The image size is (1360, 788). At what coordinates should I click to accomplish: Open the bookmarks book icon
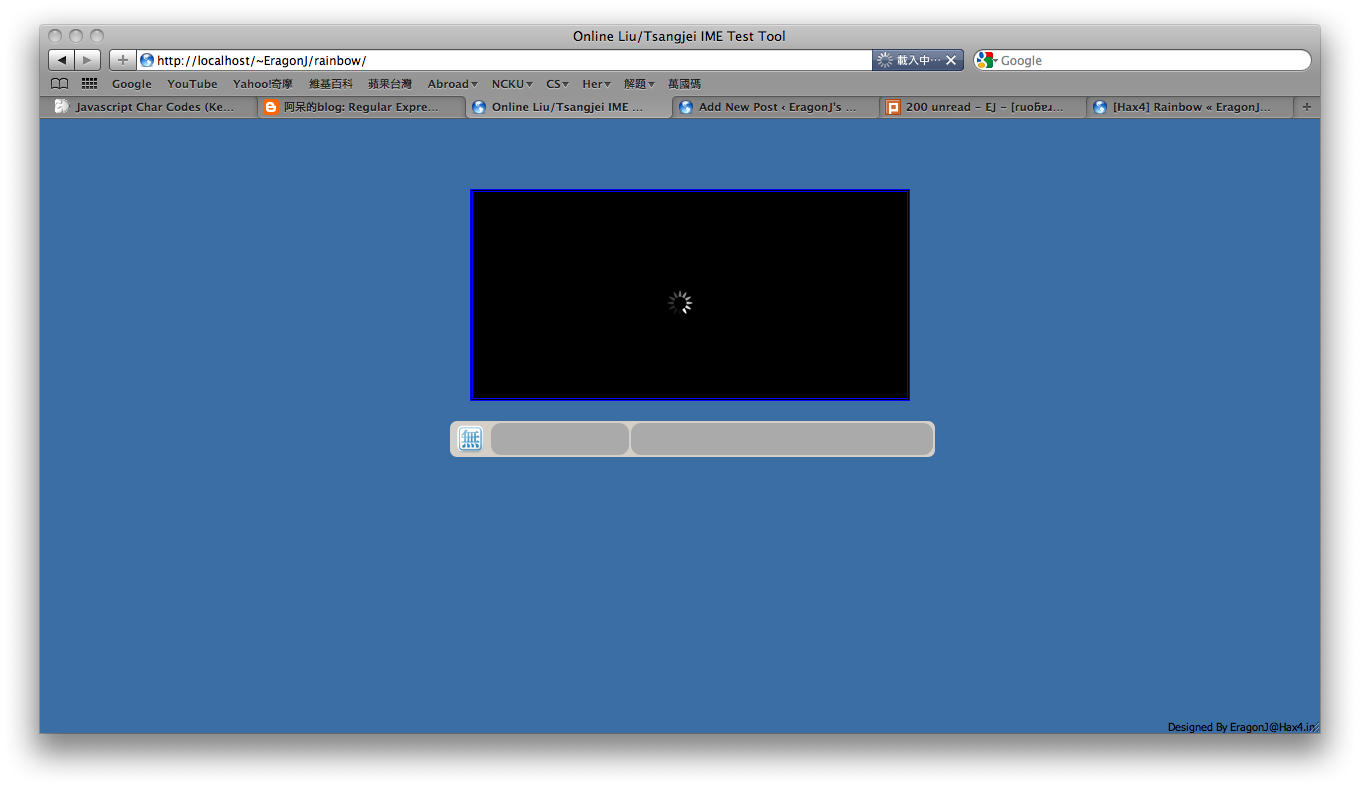click(60, 84)
